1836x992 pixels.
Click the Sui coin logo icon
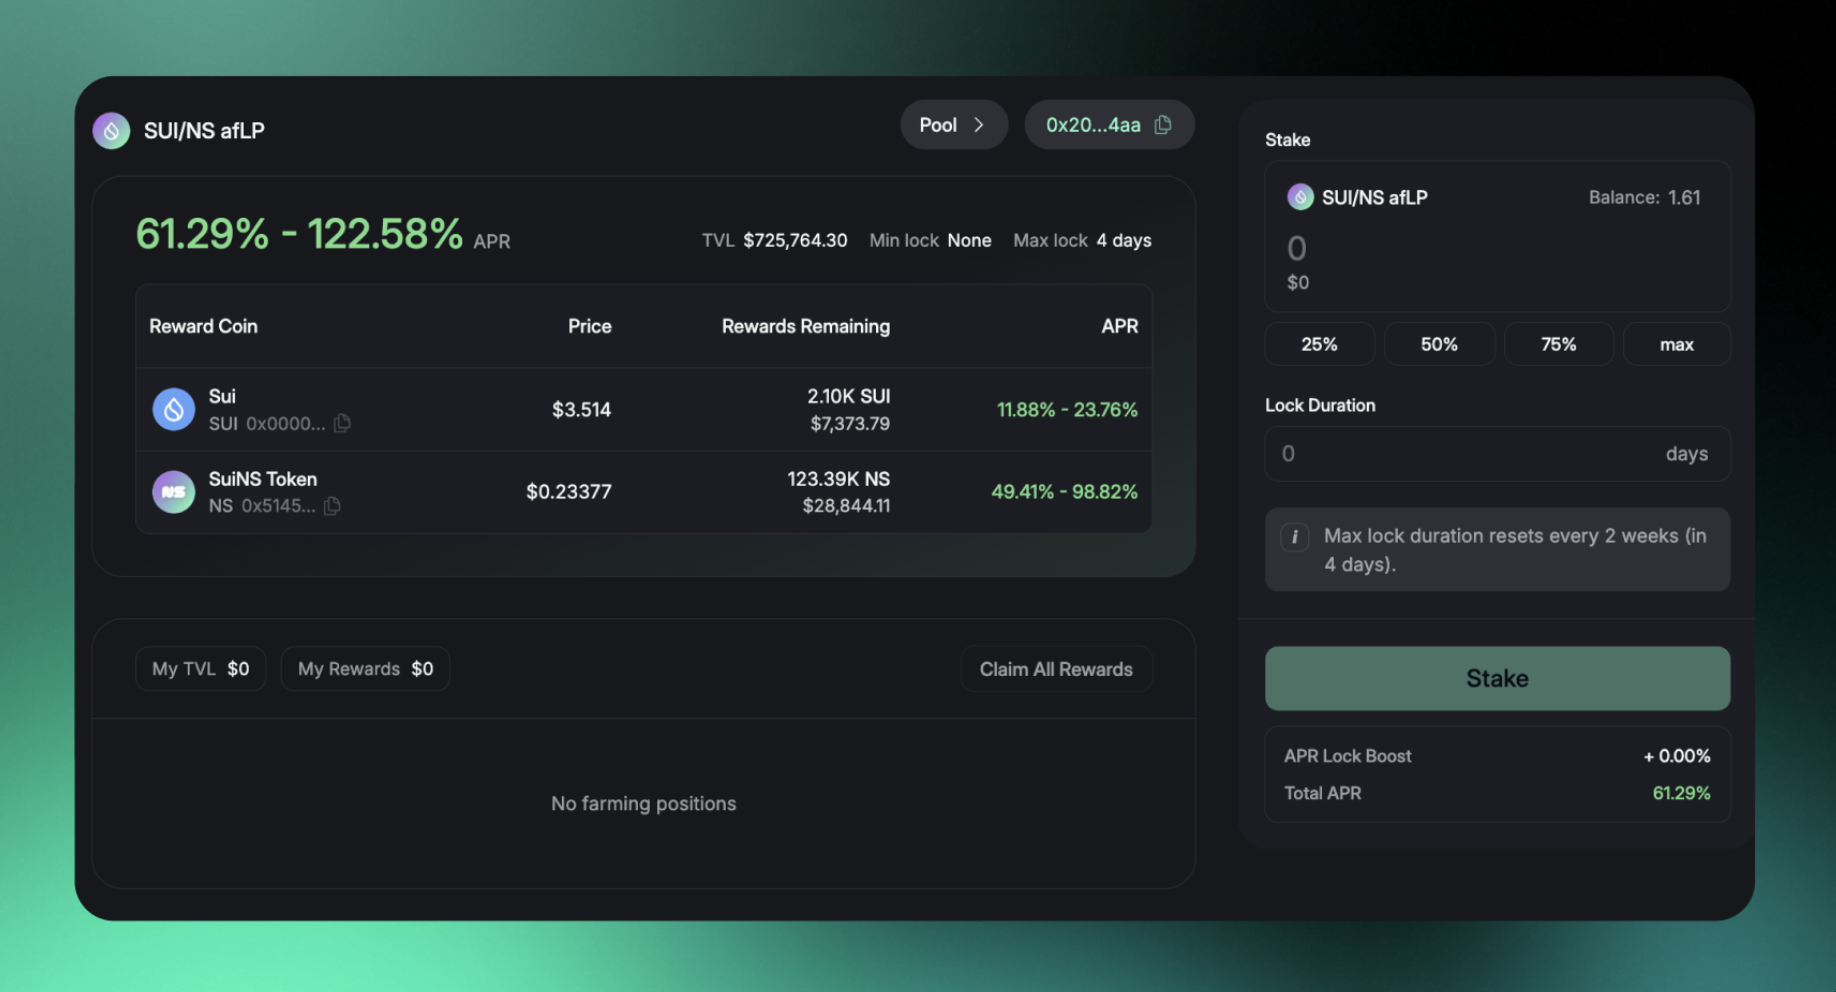(173, 410)
